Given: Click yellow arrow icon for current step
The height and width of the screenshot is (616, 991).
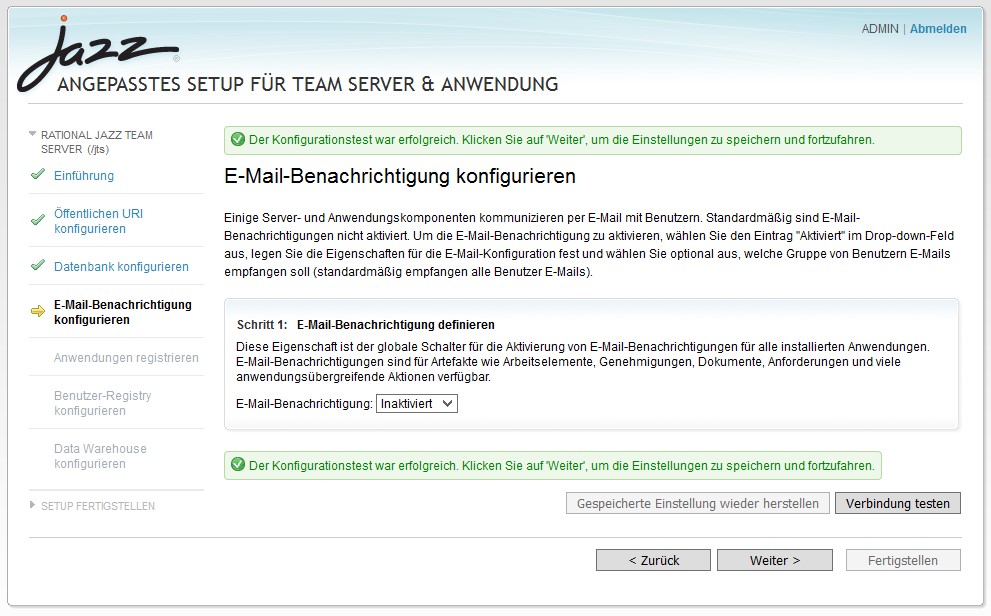Looking at the screenshot, I should pos(38,312).
